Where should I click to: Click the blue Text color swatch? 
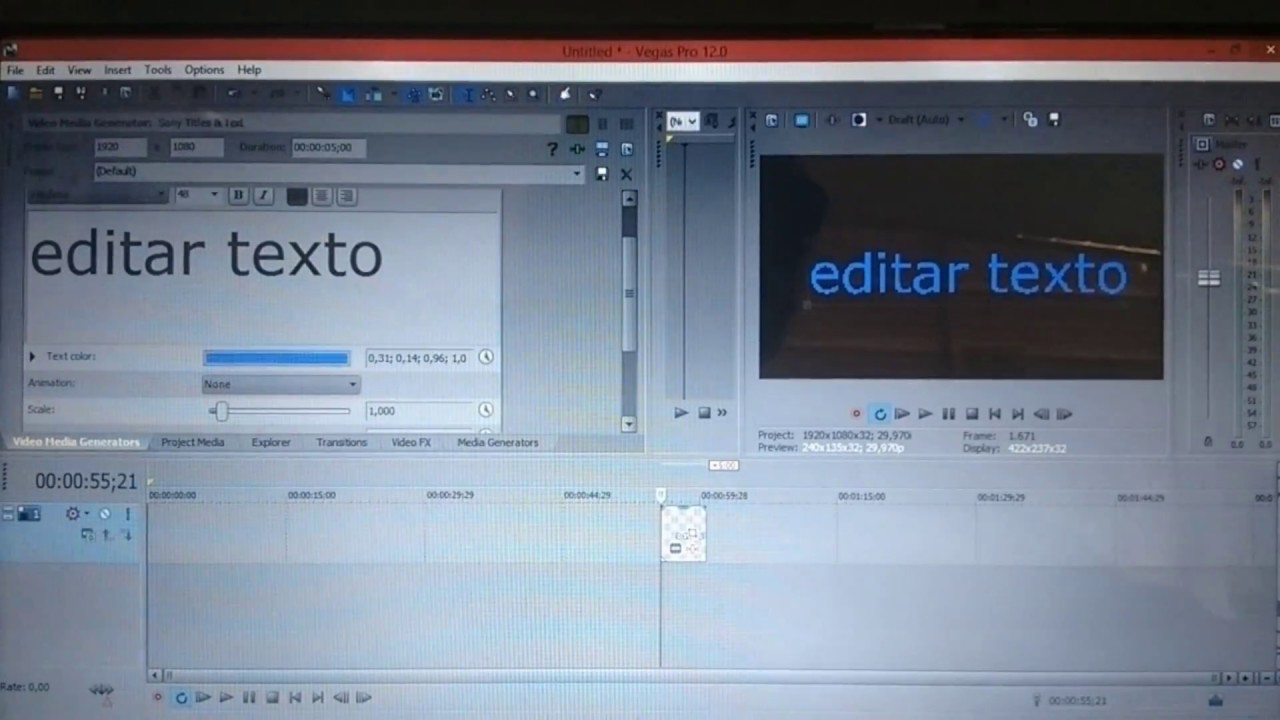[277, 358]
